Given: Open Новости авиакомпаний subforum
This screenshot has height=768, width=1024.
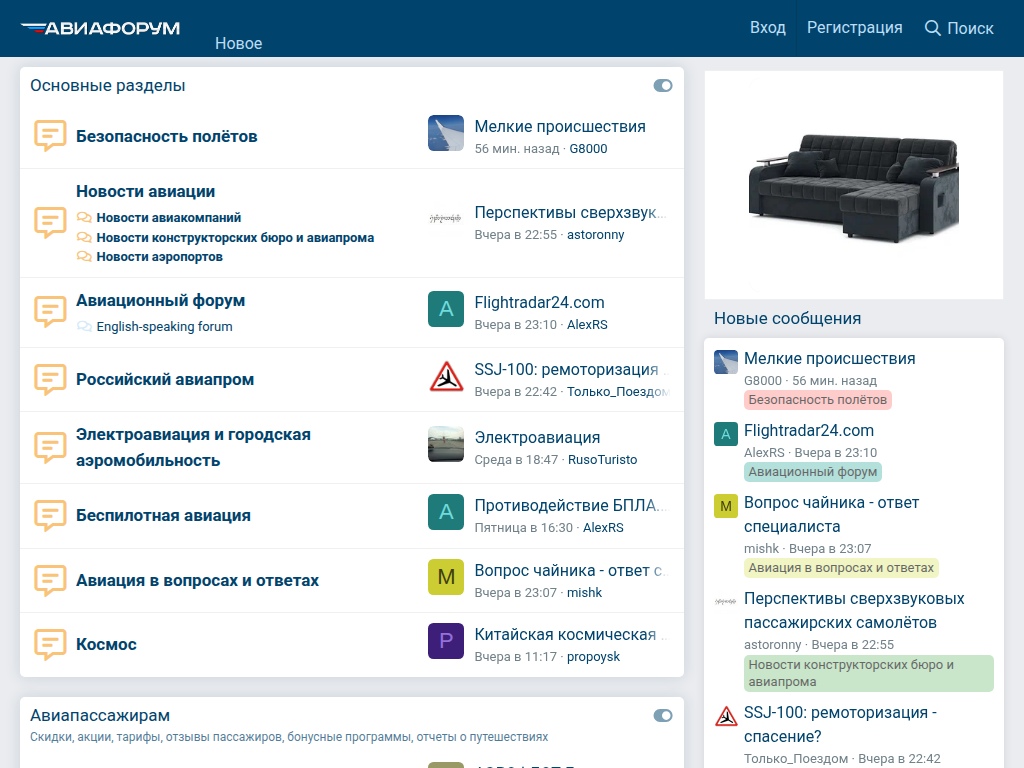Looking at the screenshot, I should [168, 217].
